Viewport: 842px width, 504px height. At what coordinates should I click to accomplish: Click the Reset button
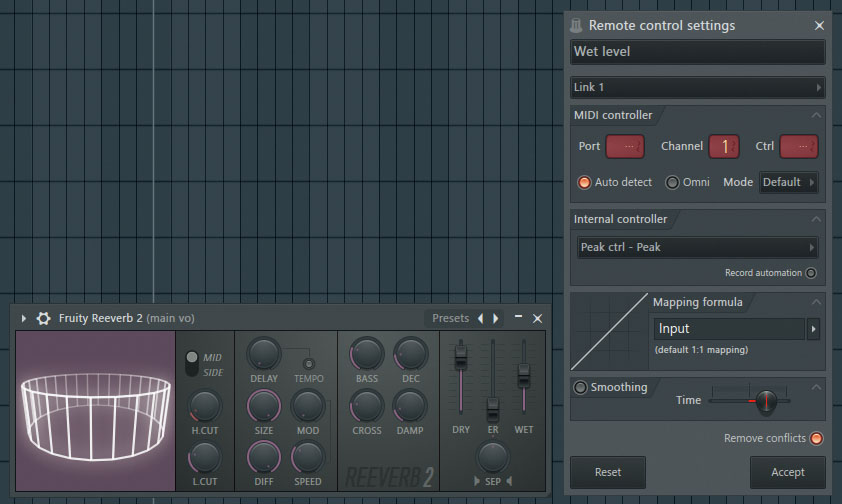608,472
